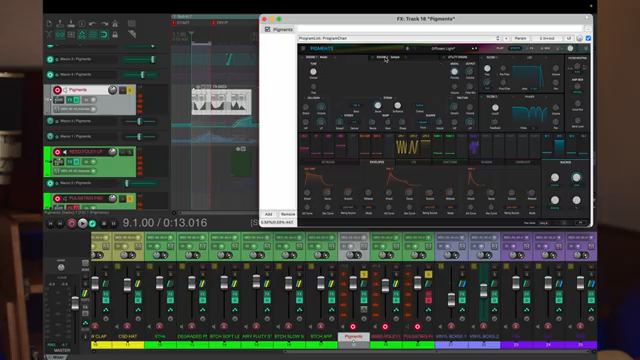The height and width of the screenshot is (360, 640).
Task: Select the Pigments FX view tab
Action: point(529,48)
